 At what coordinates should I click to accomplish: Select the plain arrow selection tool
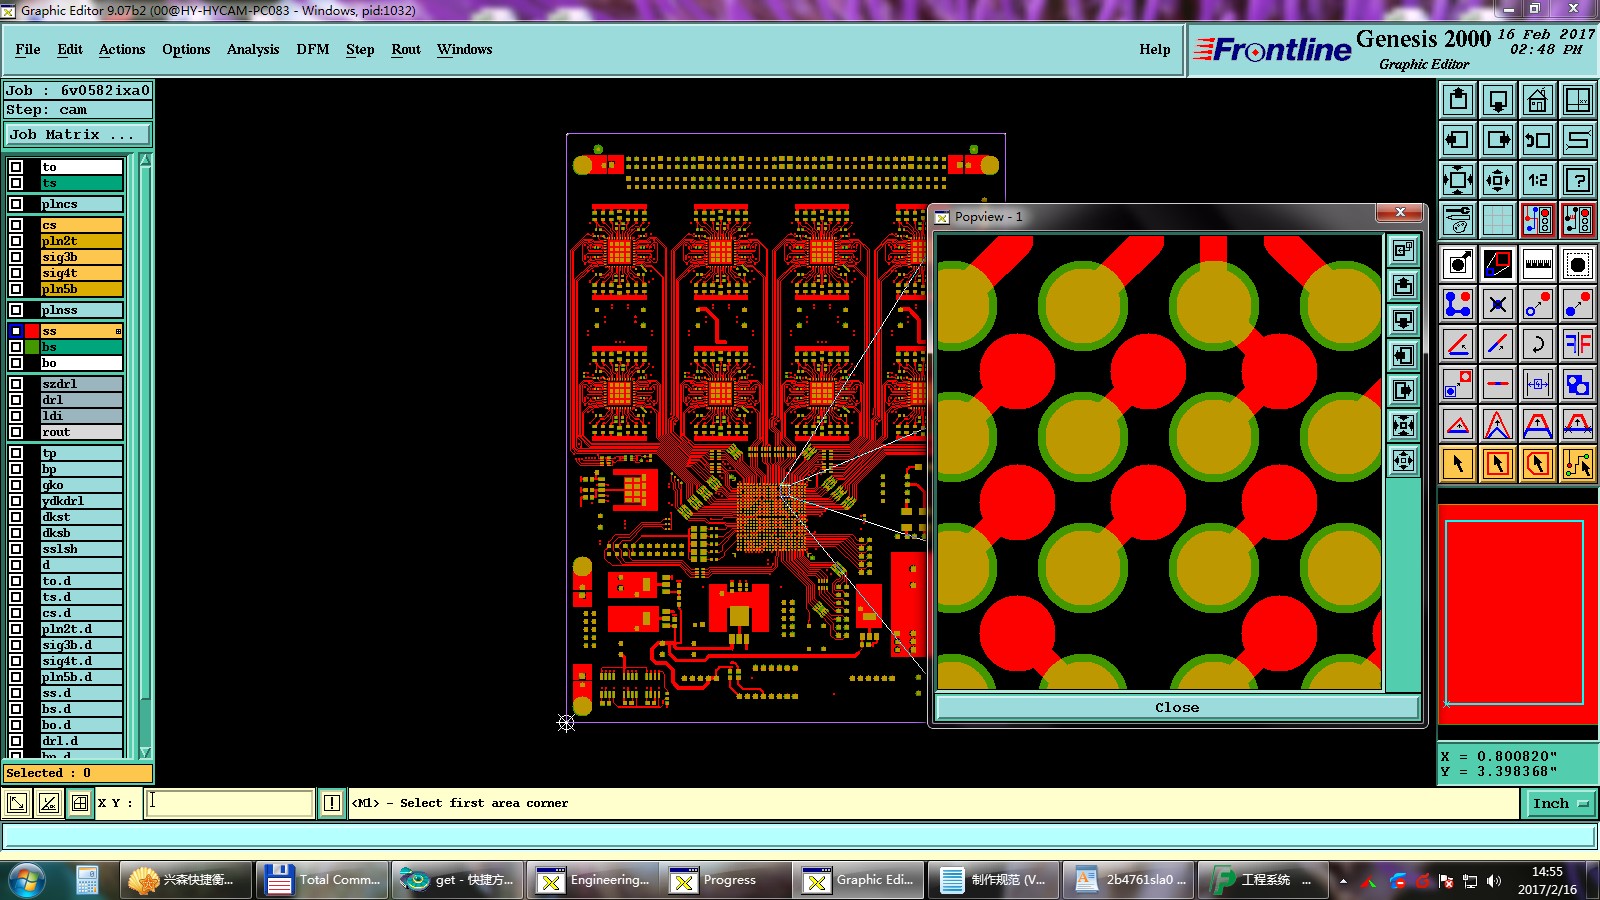pos(1458,464)
